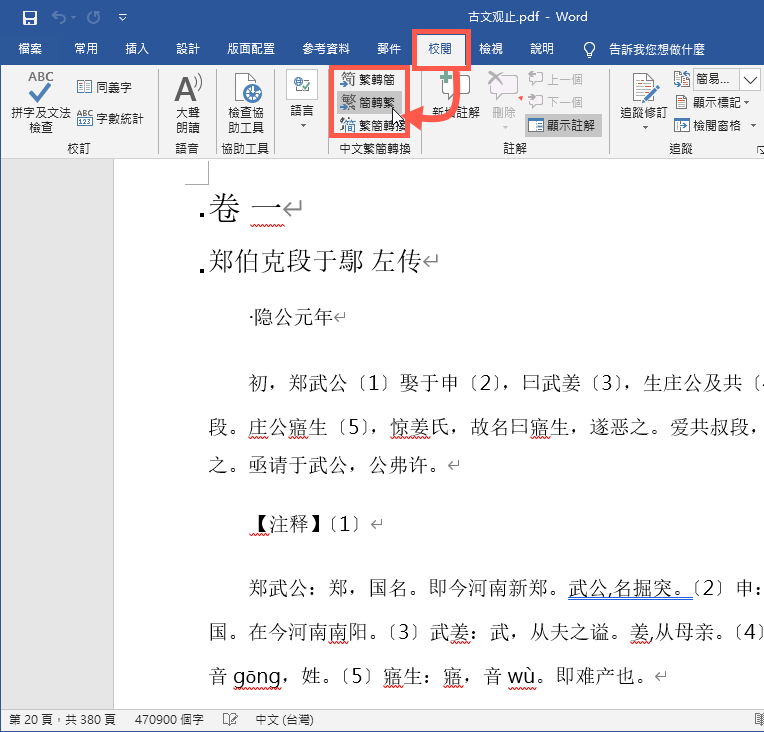The width and height of the screenshot is (764, 732).
Task: Click heading text 郑伯克段于鄢 左传
Action: (x=315, y=261)
